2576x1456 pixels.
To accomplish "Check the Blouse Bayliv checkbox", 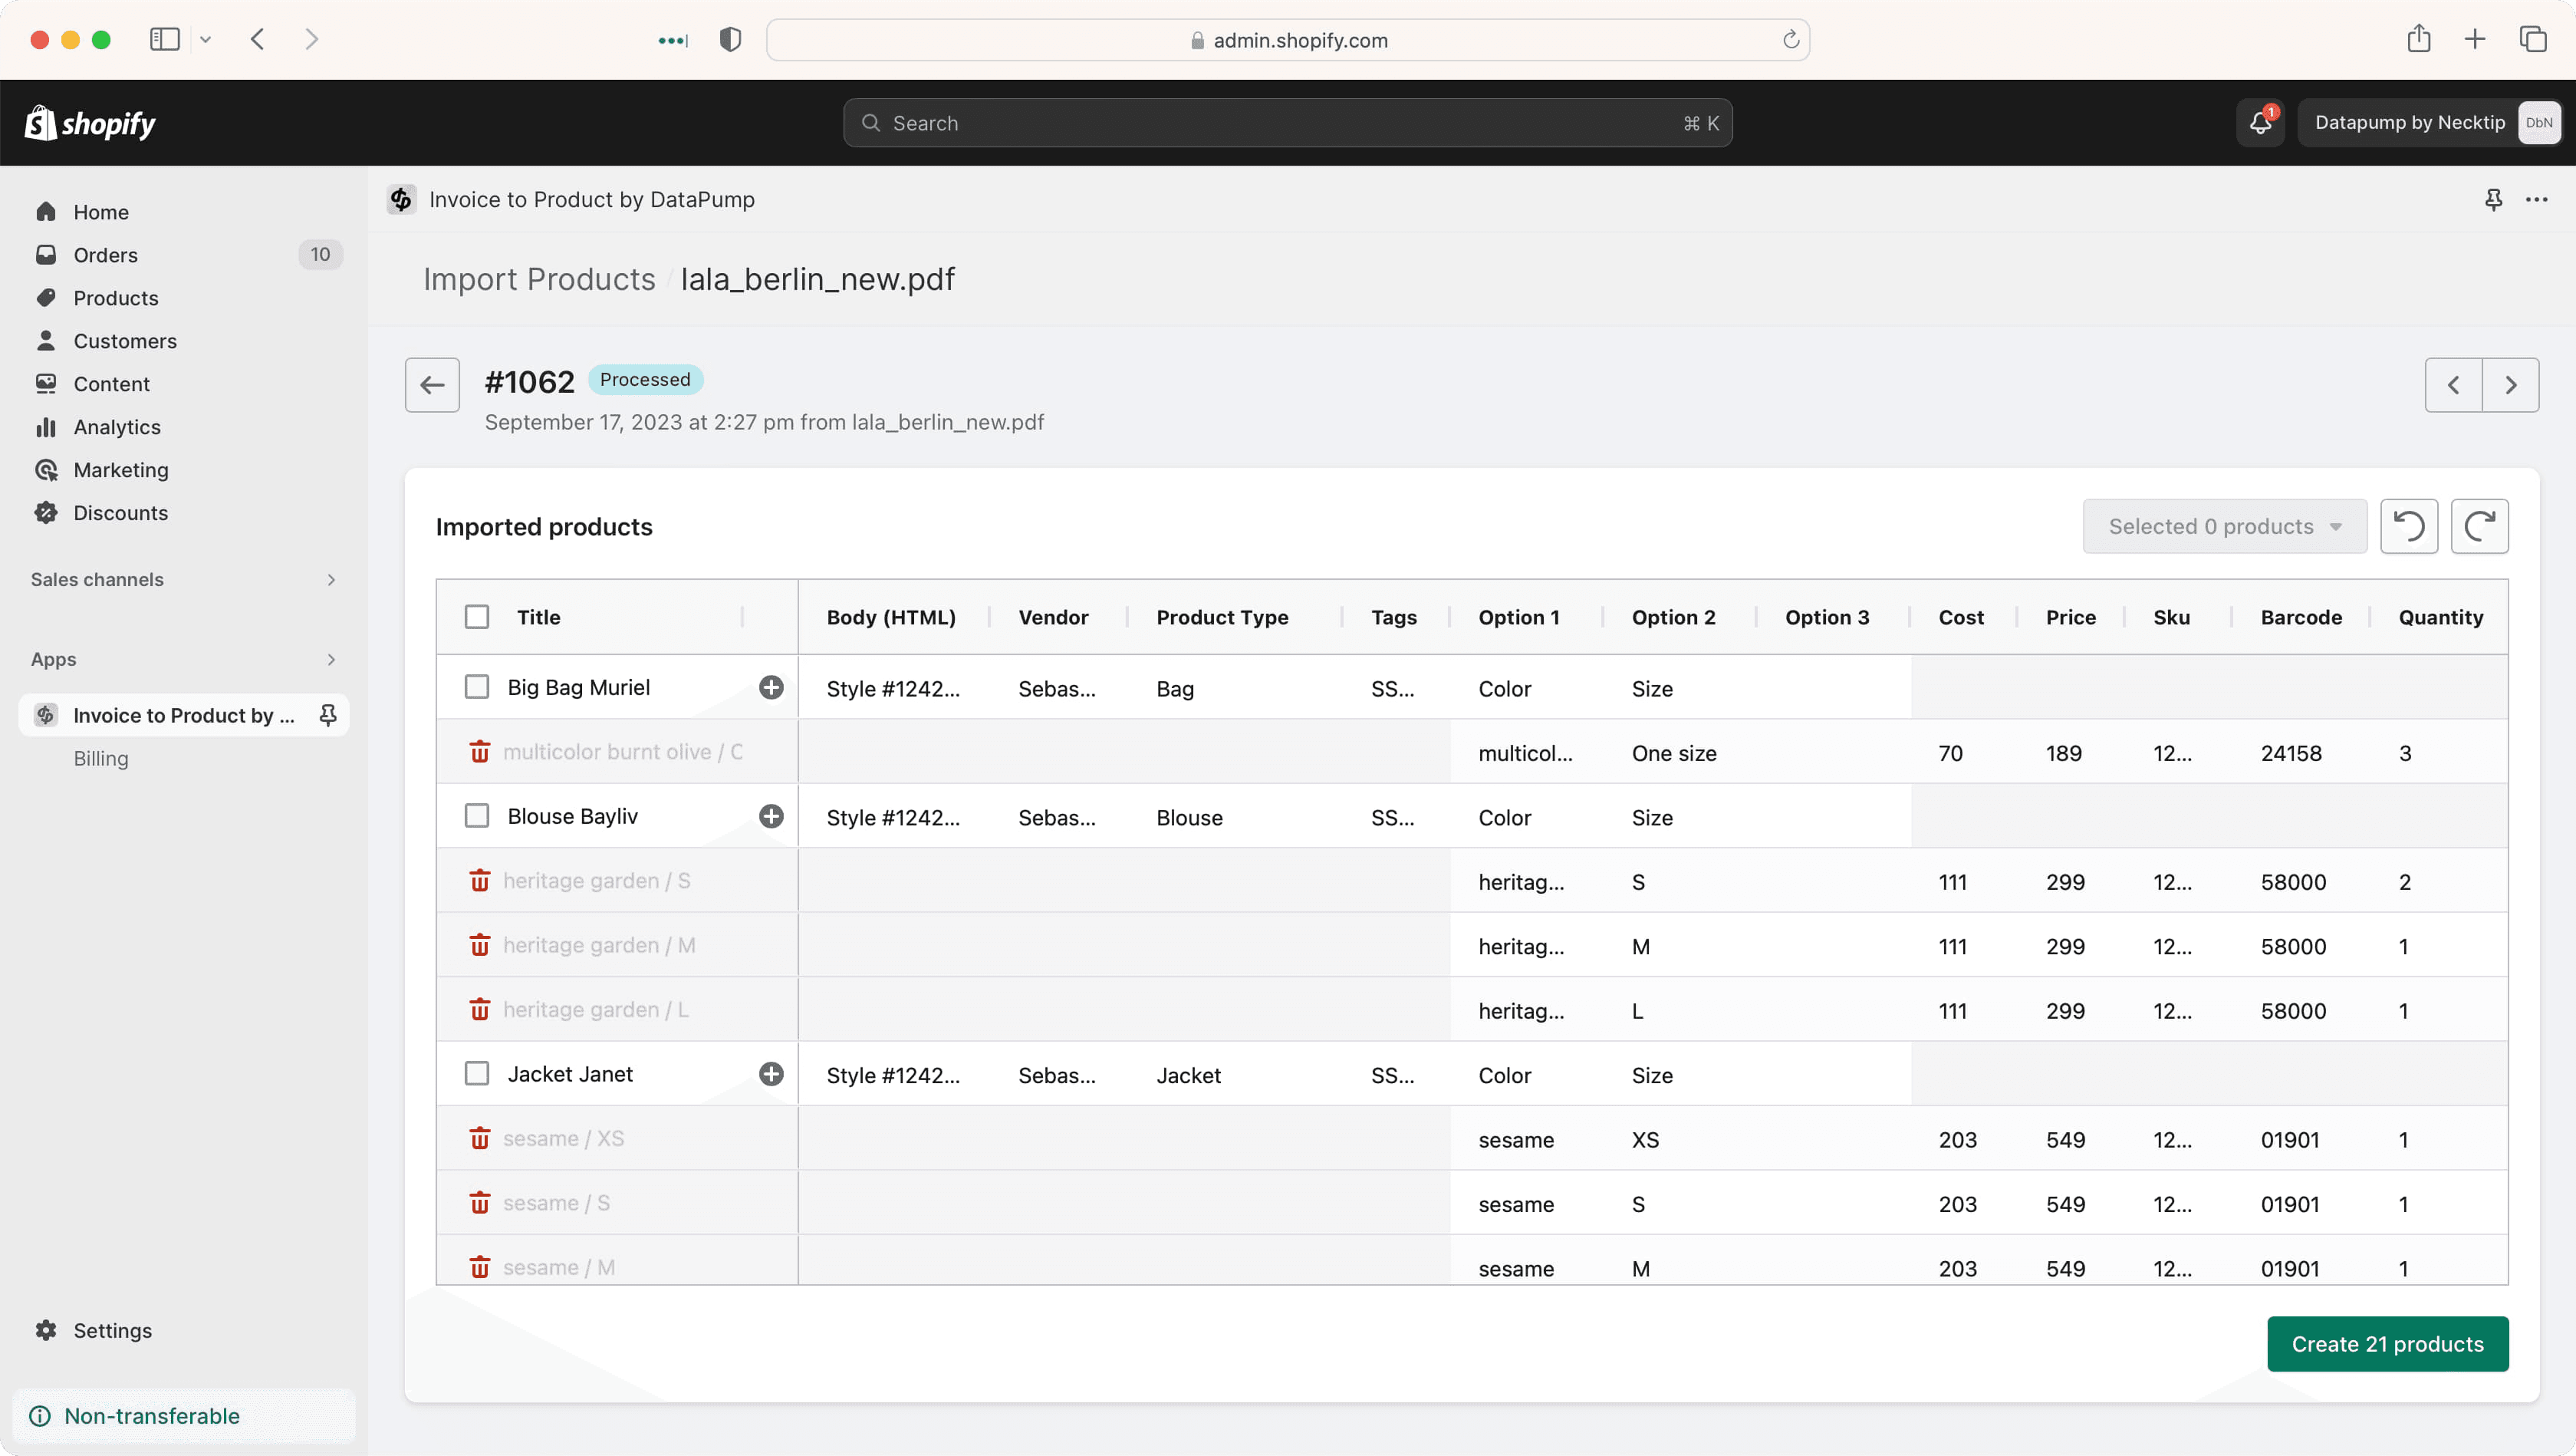I will pyautogui.click(x=477, y=816).
